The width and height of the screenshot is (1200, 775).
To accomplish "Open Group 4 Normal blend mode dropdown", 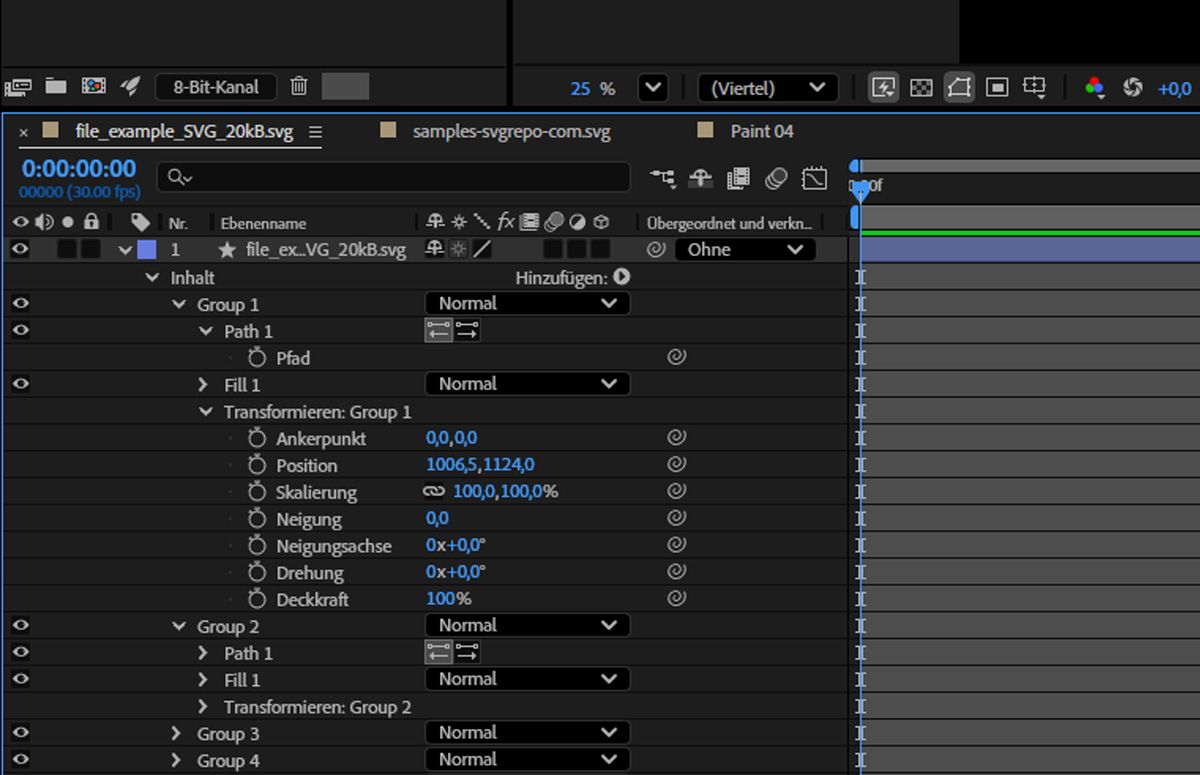I will (527, 759).
